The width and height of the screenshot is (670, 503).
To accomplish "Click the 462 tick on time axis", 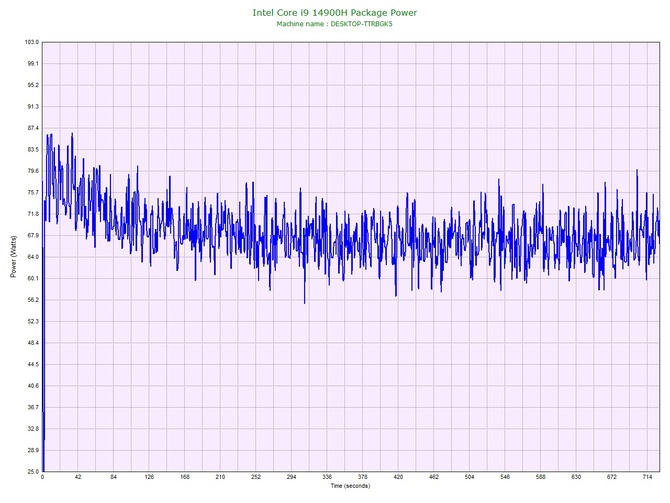I will pyautogui.click(x=434, y=477).
